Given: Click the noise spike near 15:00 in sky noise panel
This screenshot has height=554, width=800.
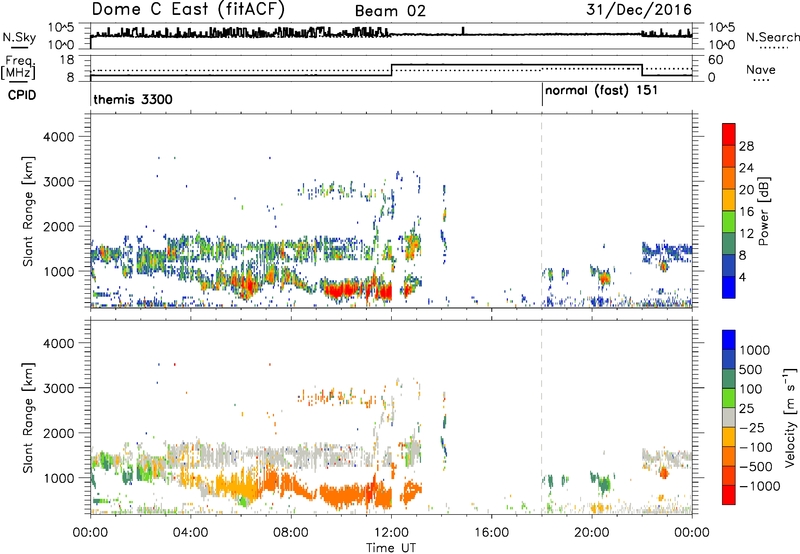Looking at the screenshot, I should click(x=463, y=30).
